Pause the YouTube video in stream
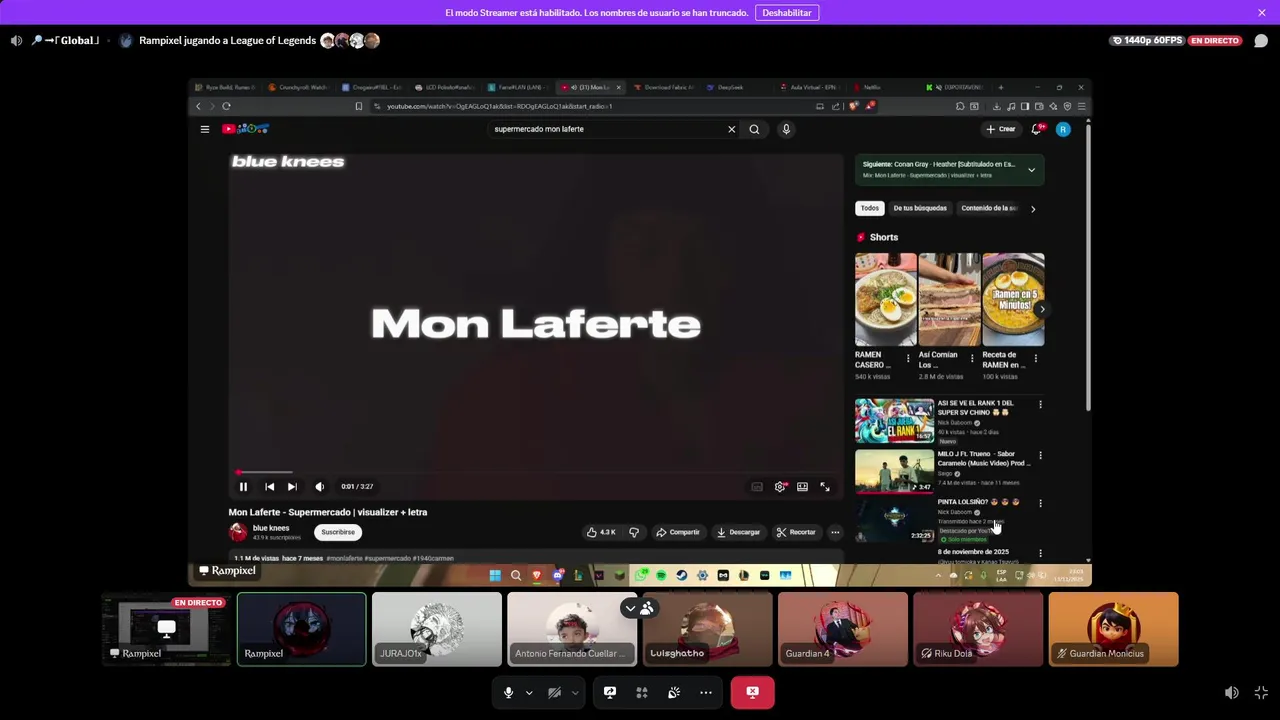 (243, 487)
